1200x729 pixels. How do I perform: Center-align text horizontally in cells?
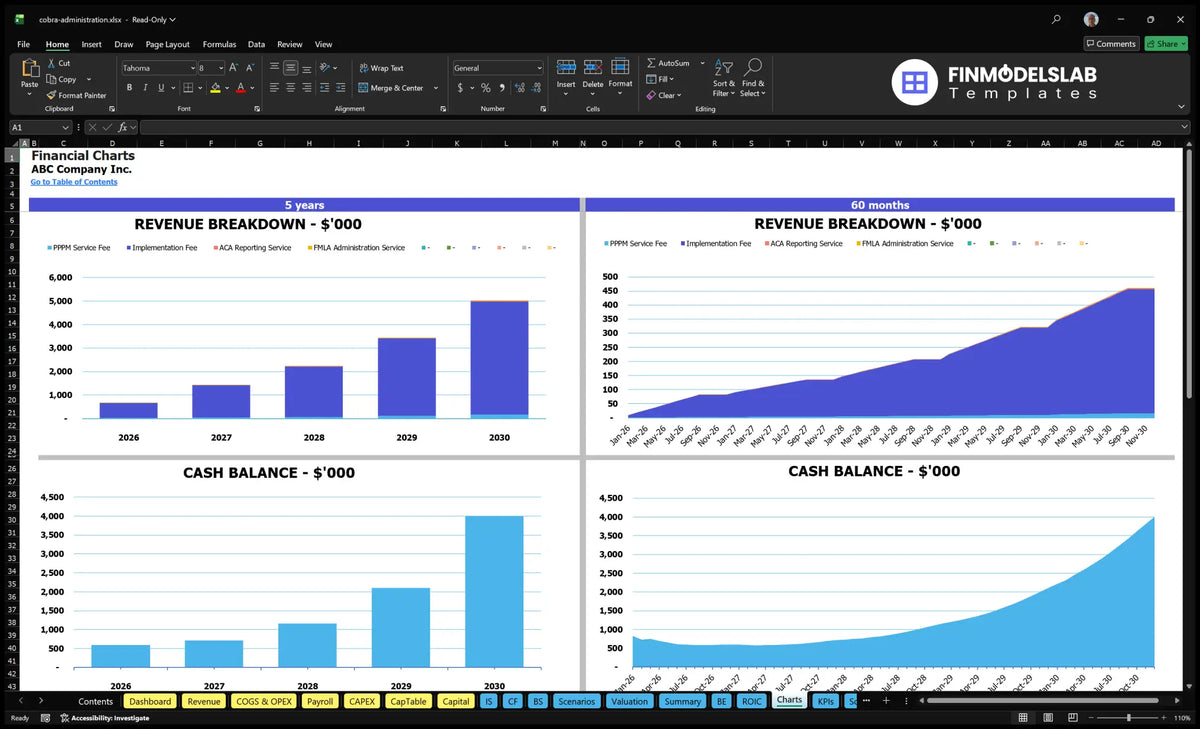pyautogui.click(x=290, y=88)
